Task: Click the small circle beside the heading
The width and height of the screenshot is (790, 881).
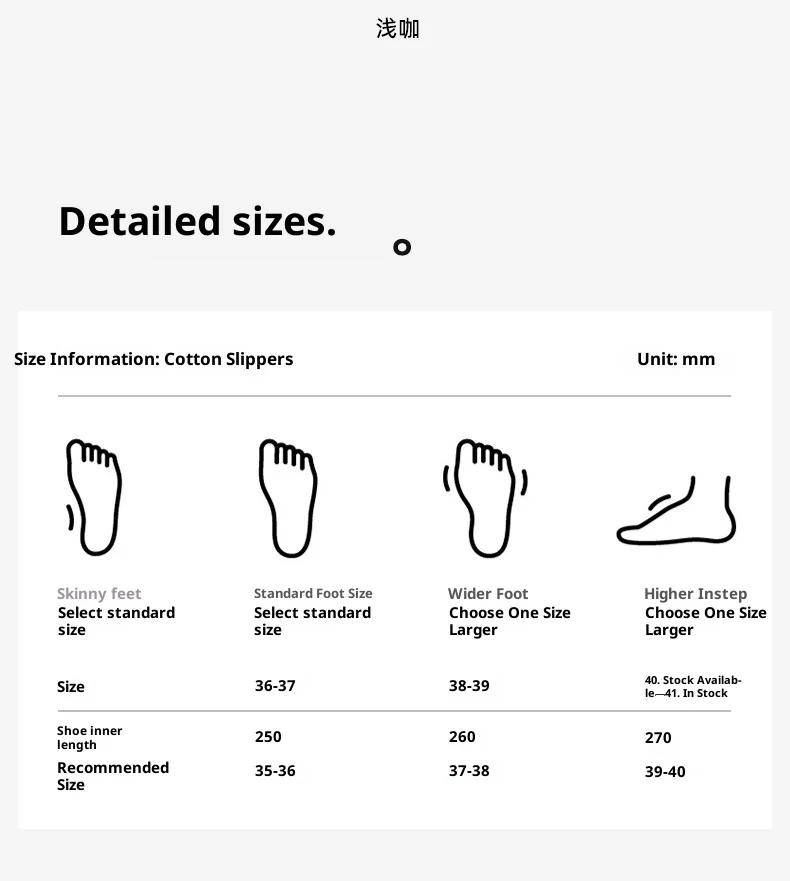Action: (402, 247)
